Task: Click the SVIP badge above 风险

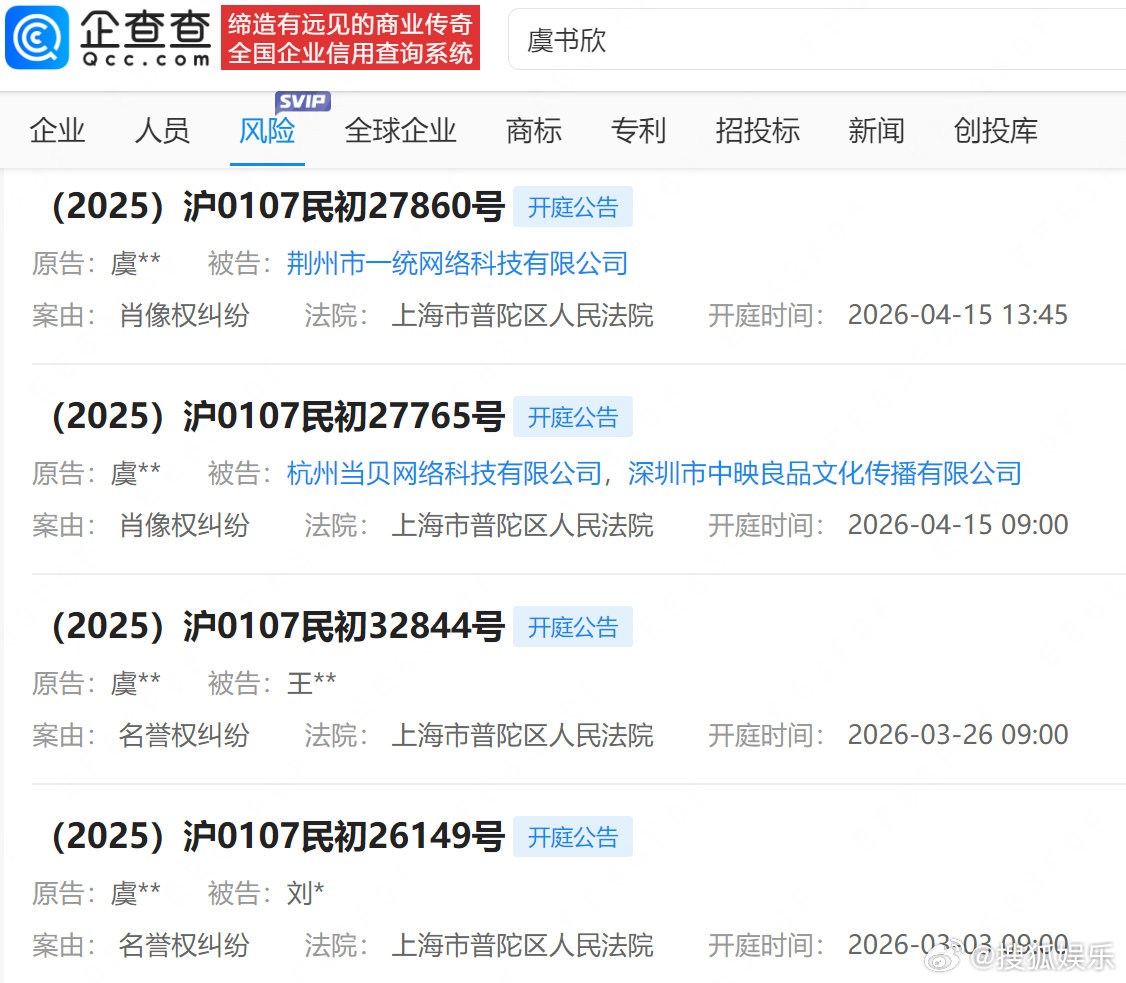Action: [x=303, y=101]
